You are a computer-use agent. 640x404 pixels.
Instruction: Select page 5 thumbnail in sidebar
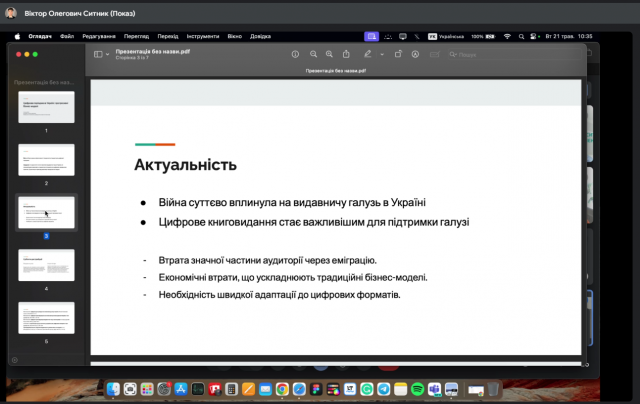[x=47, y=317]
